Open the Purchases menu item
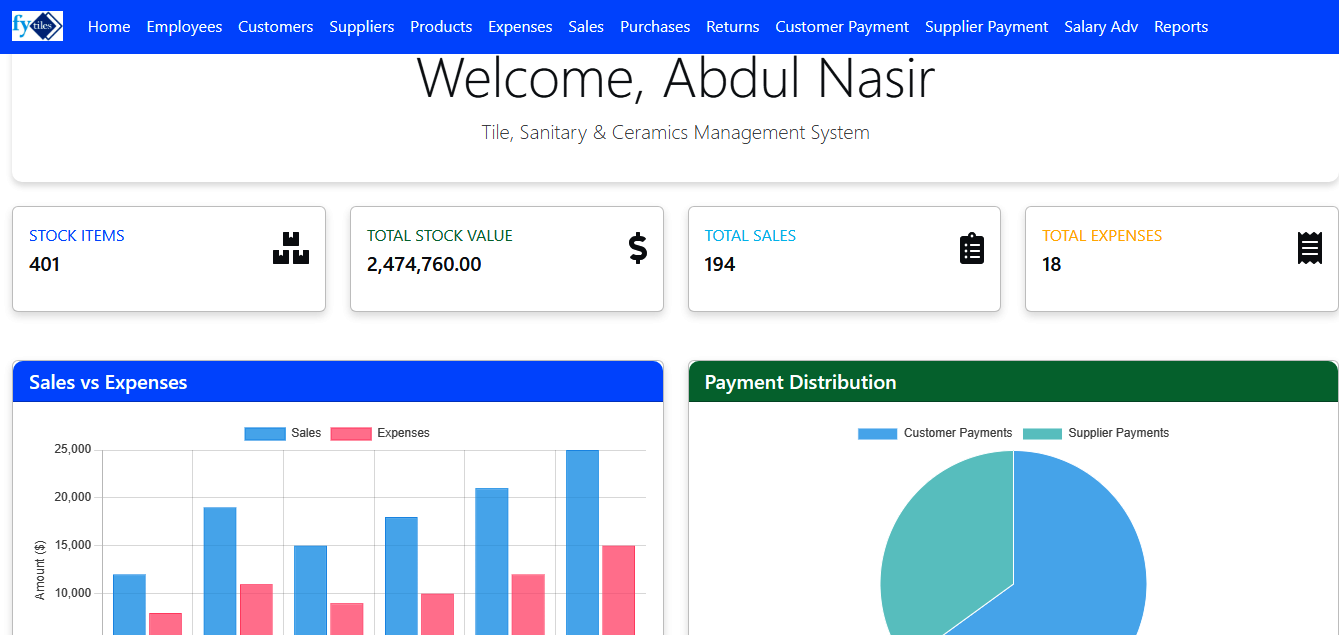Viewport: 1339px width, 635px height. click(x=654, y=27)
